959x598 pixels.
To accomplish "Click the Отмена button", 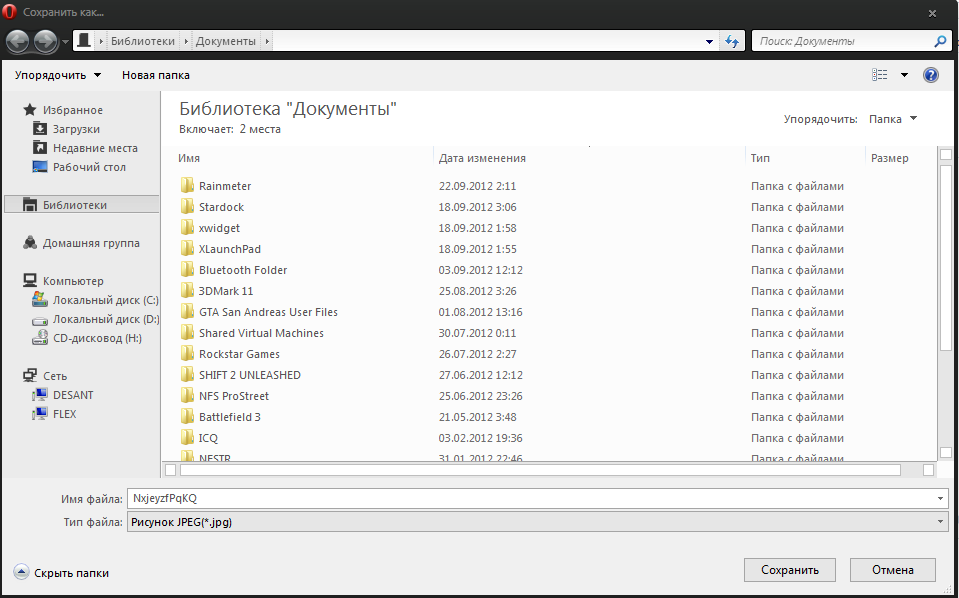I will pyautogui.click(x=892, y=570).
